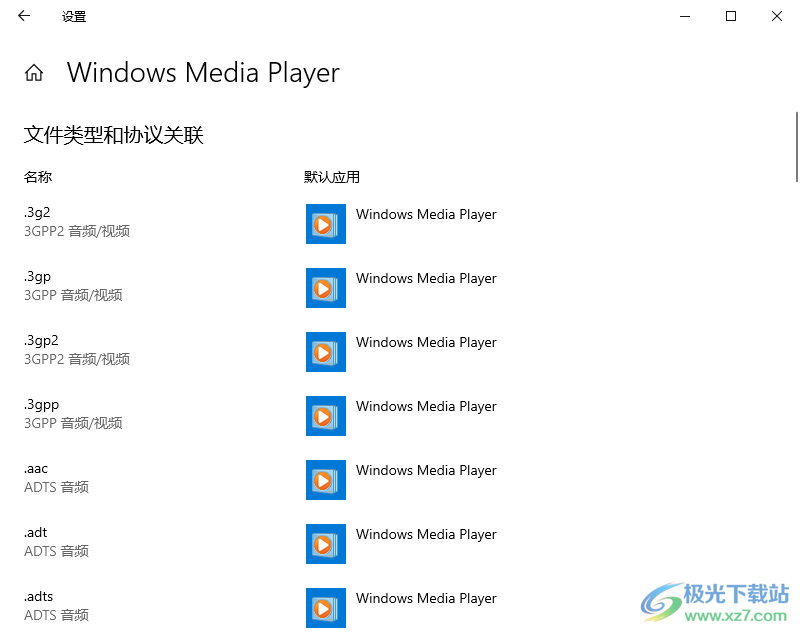
Task: Click the Windows Media Player icon for .aac
Action: coord(326,480)
